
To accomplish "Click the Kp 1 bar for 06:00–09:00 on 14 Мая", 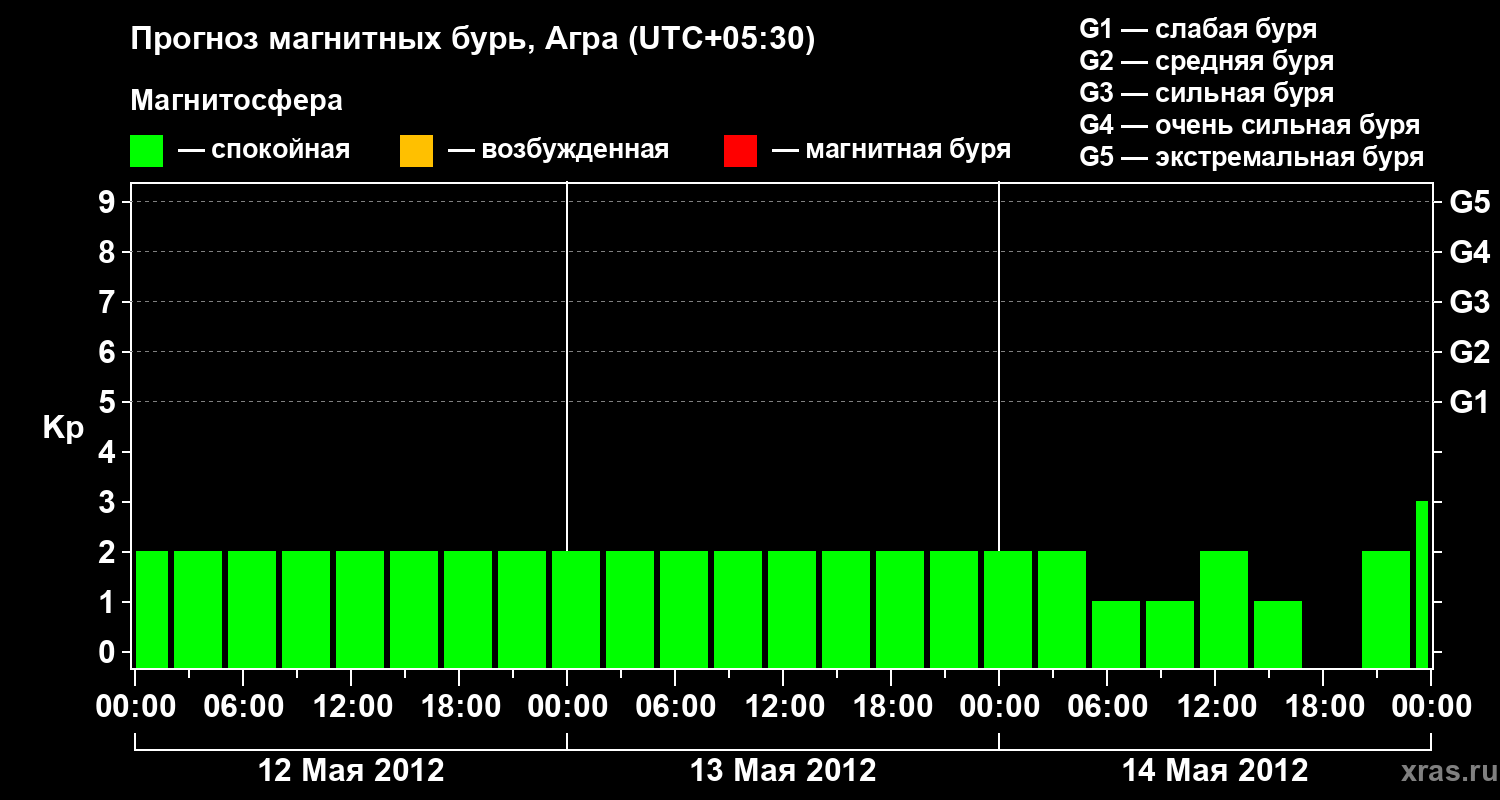I will [x=1116, y=634].
